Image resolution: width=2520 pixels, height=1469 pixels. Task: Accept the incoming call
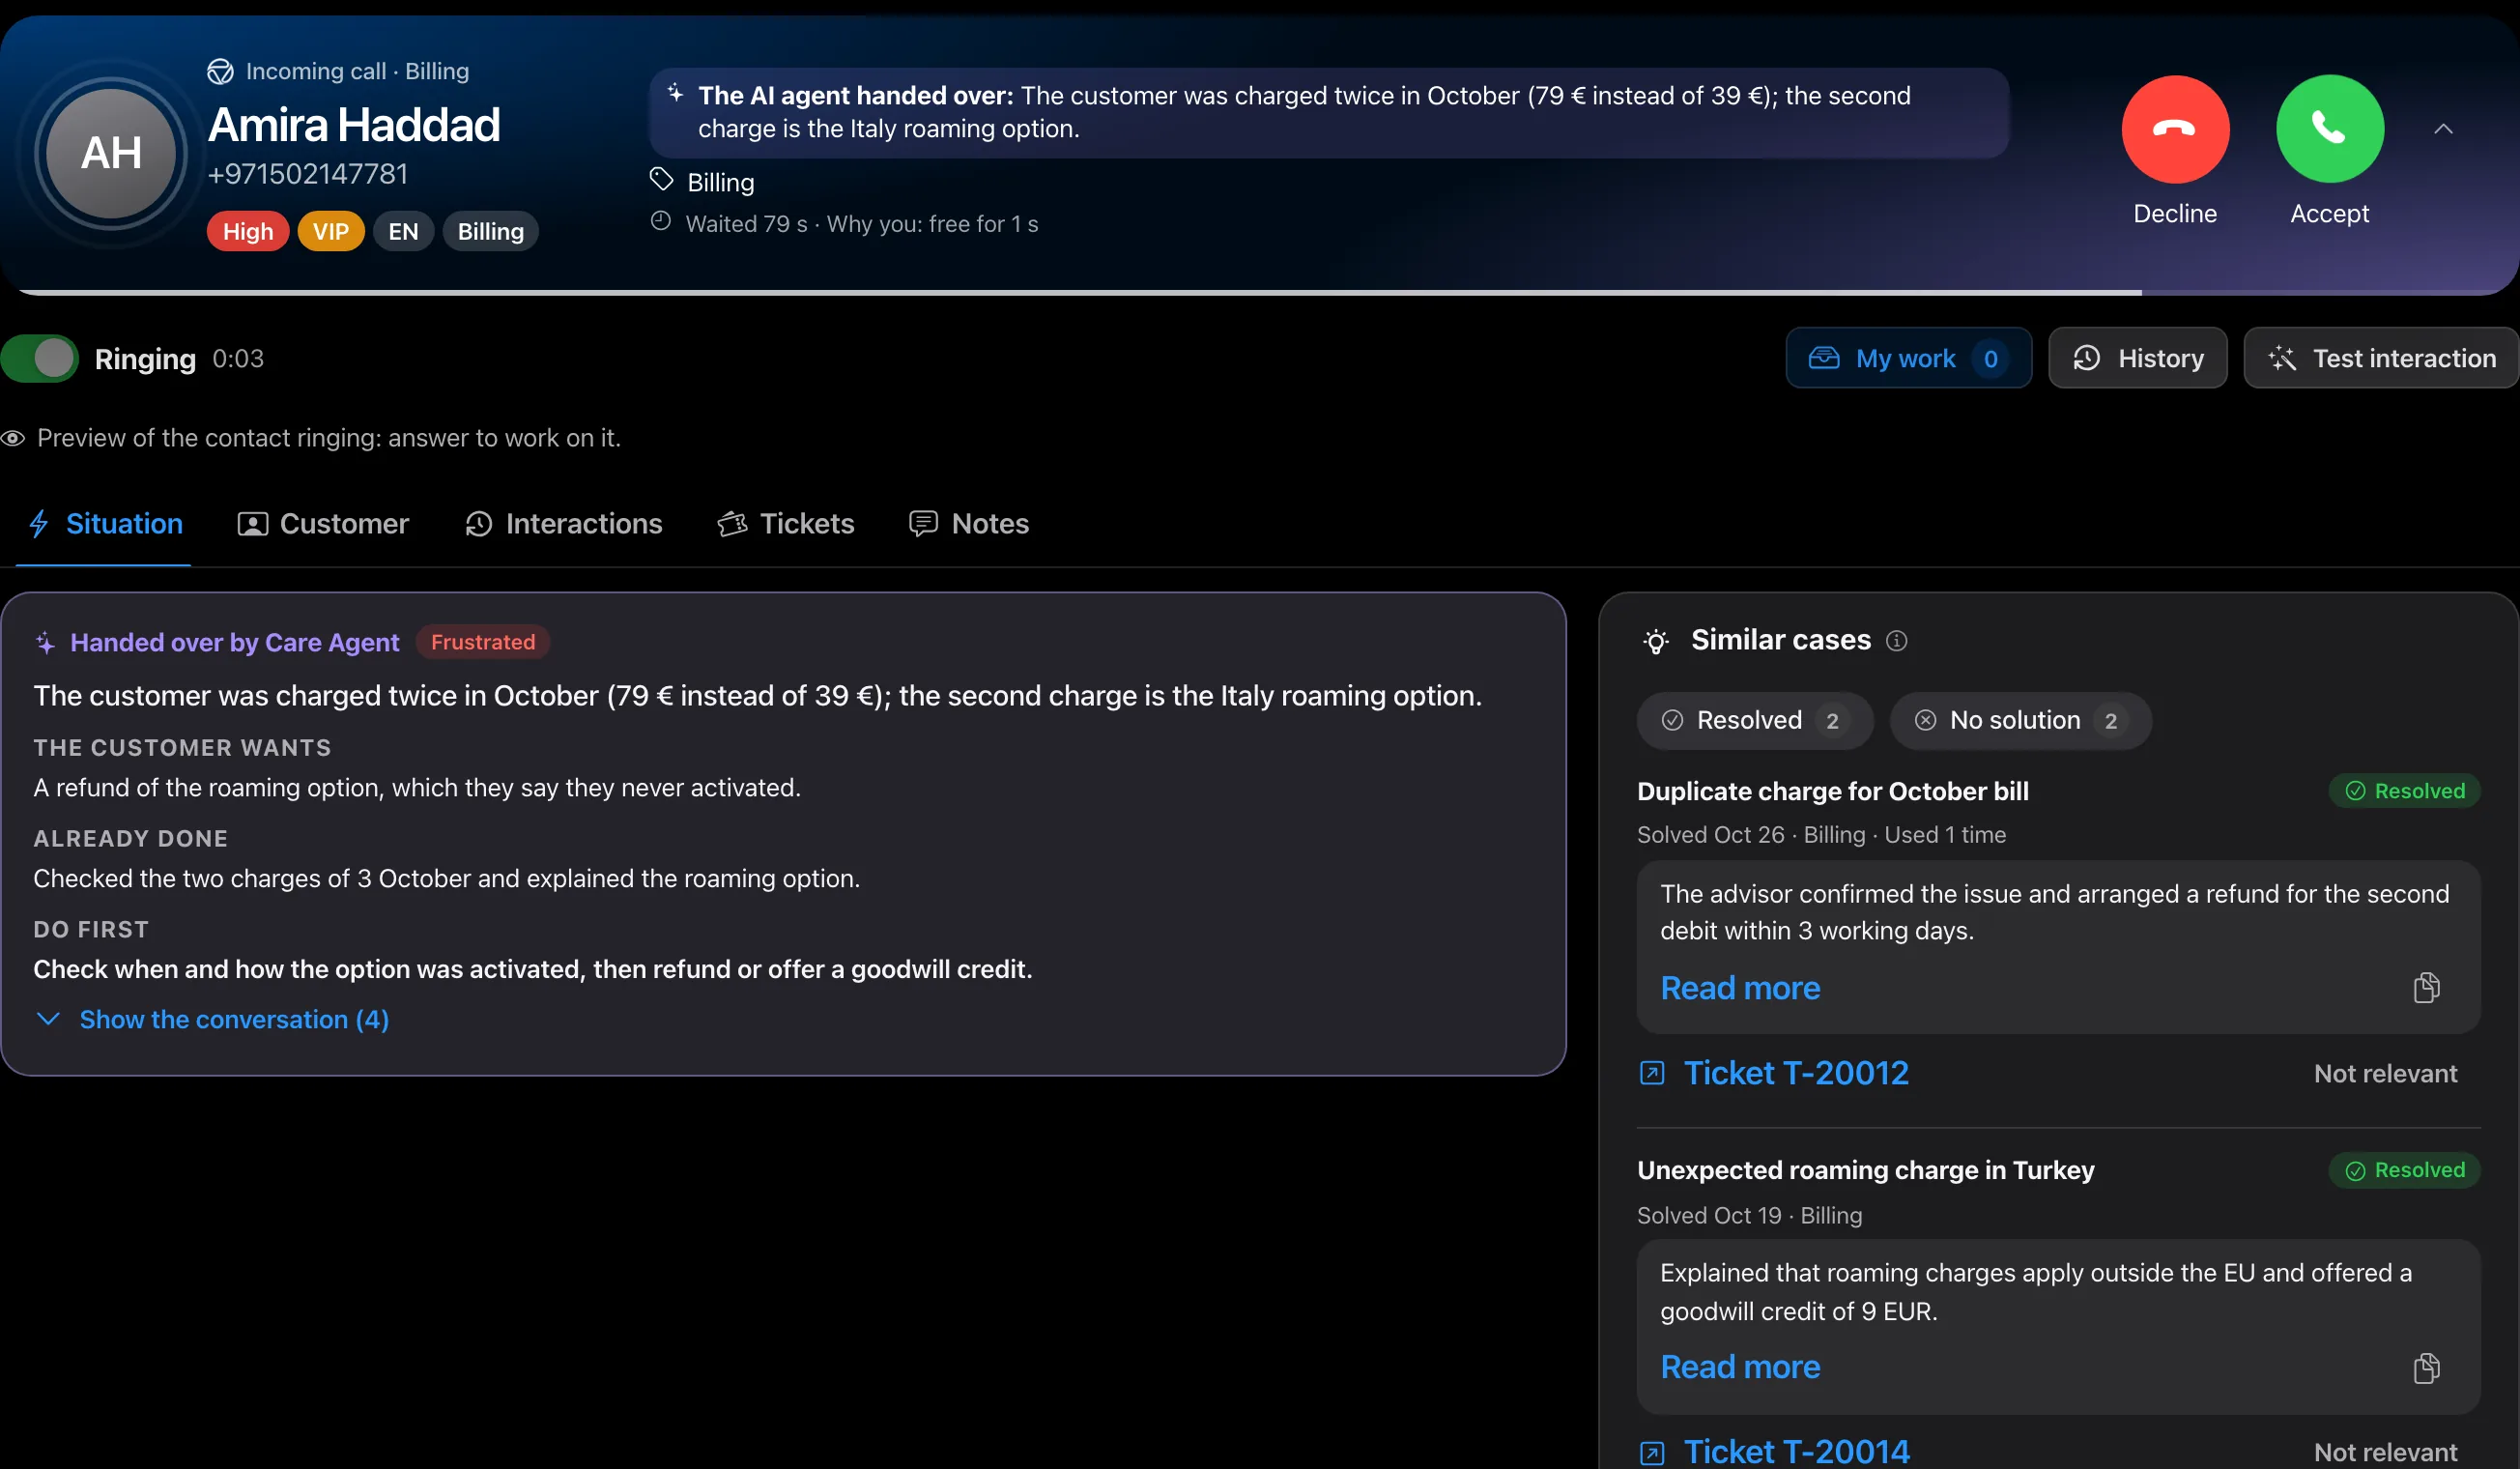(x=2329, y=129)
